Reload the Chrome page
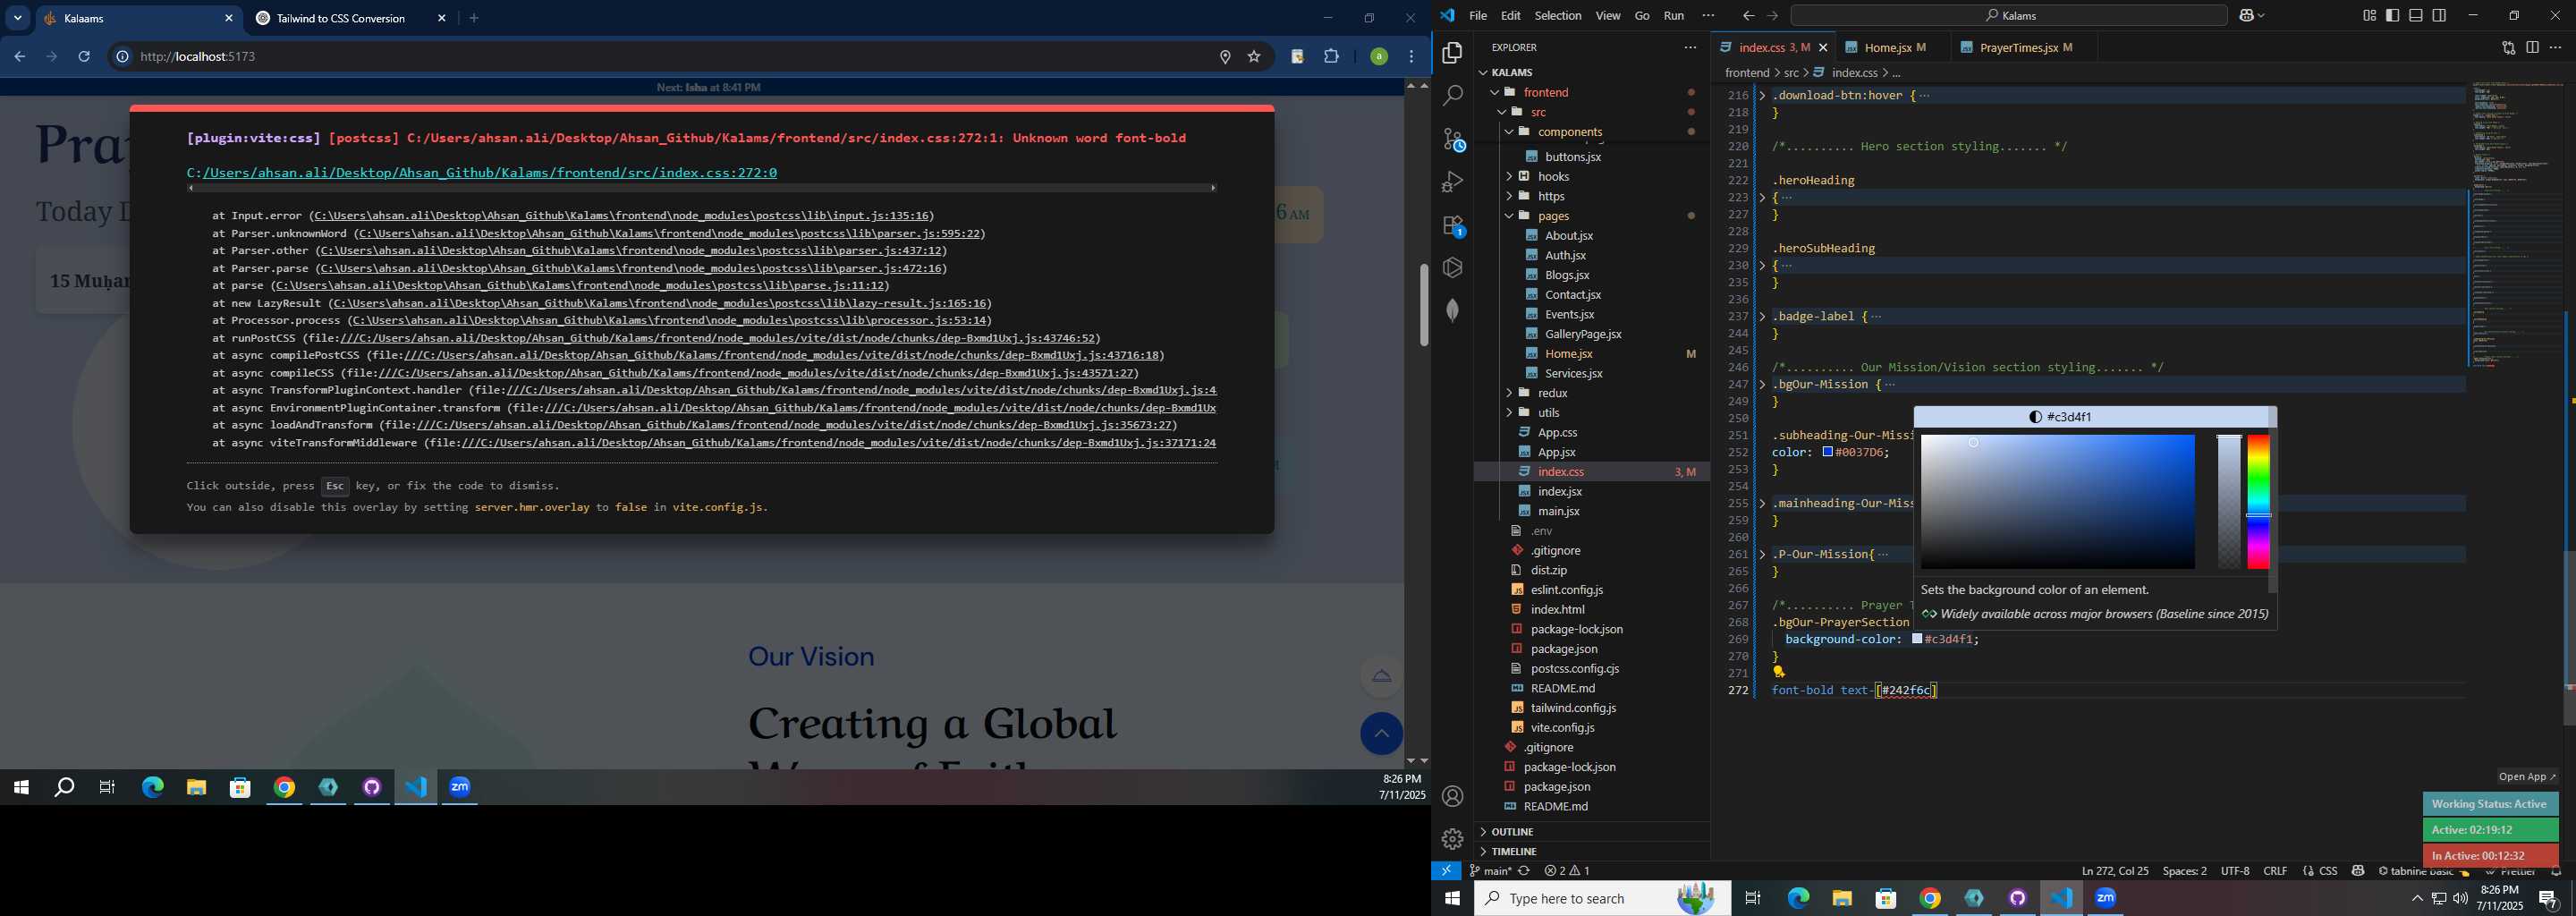2576x916 pixels. [x=84, y=57]
